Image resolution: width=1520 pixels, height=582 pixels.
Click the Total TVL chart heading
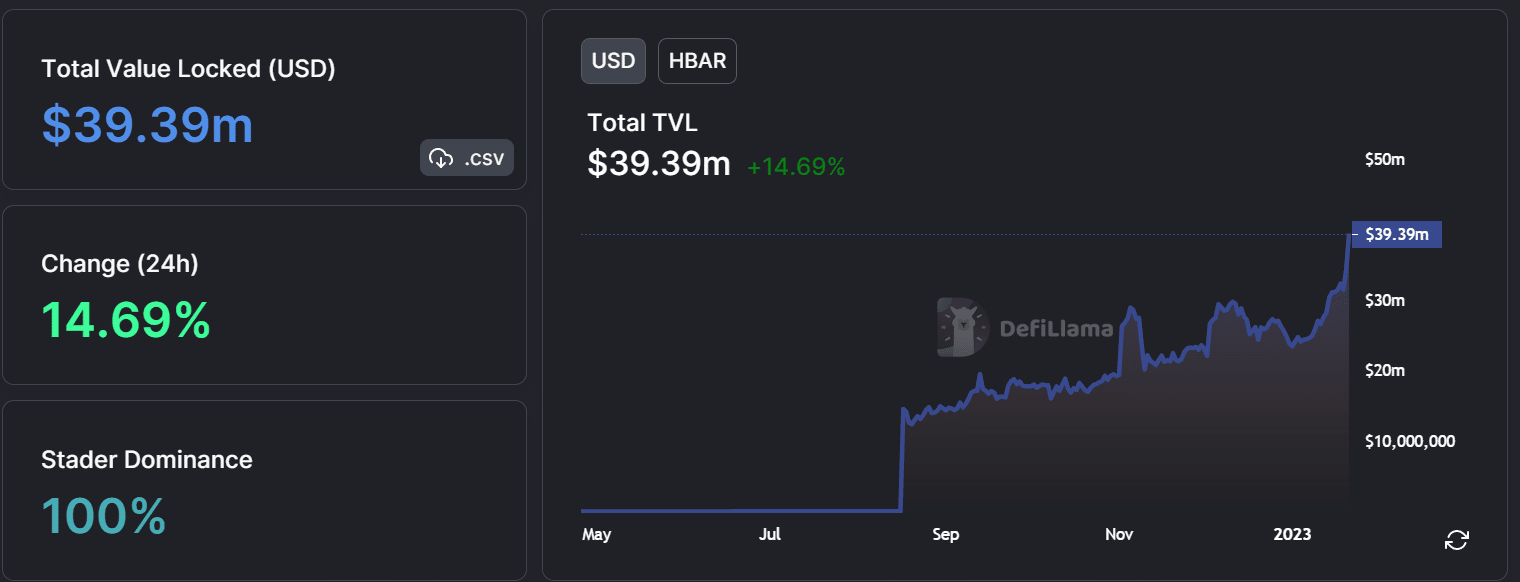tap(642, 123)
